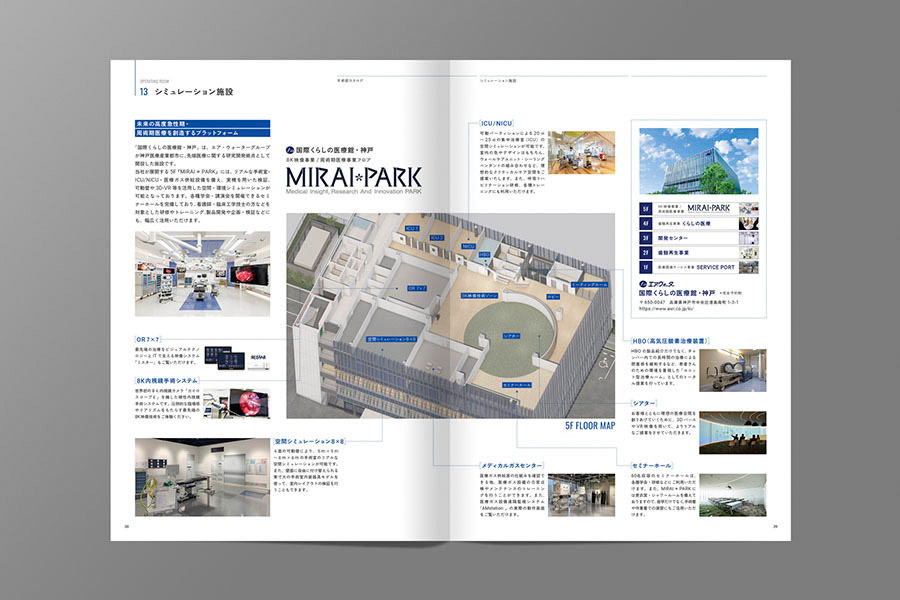The width and height of the screenshot is (900, 600).
Task: Click the 13 シミュレーション施設 page title
Action: pos(187,91)
